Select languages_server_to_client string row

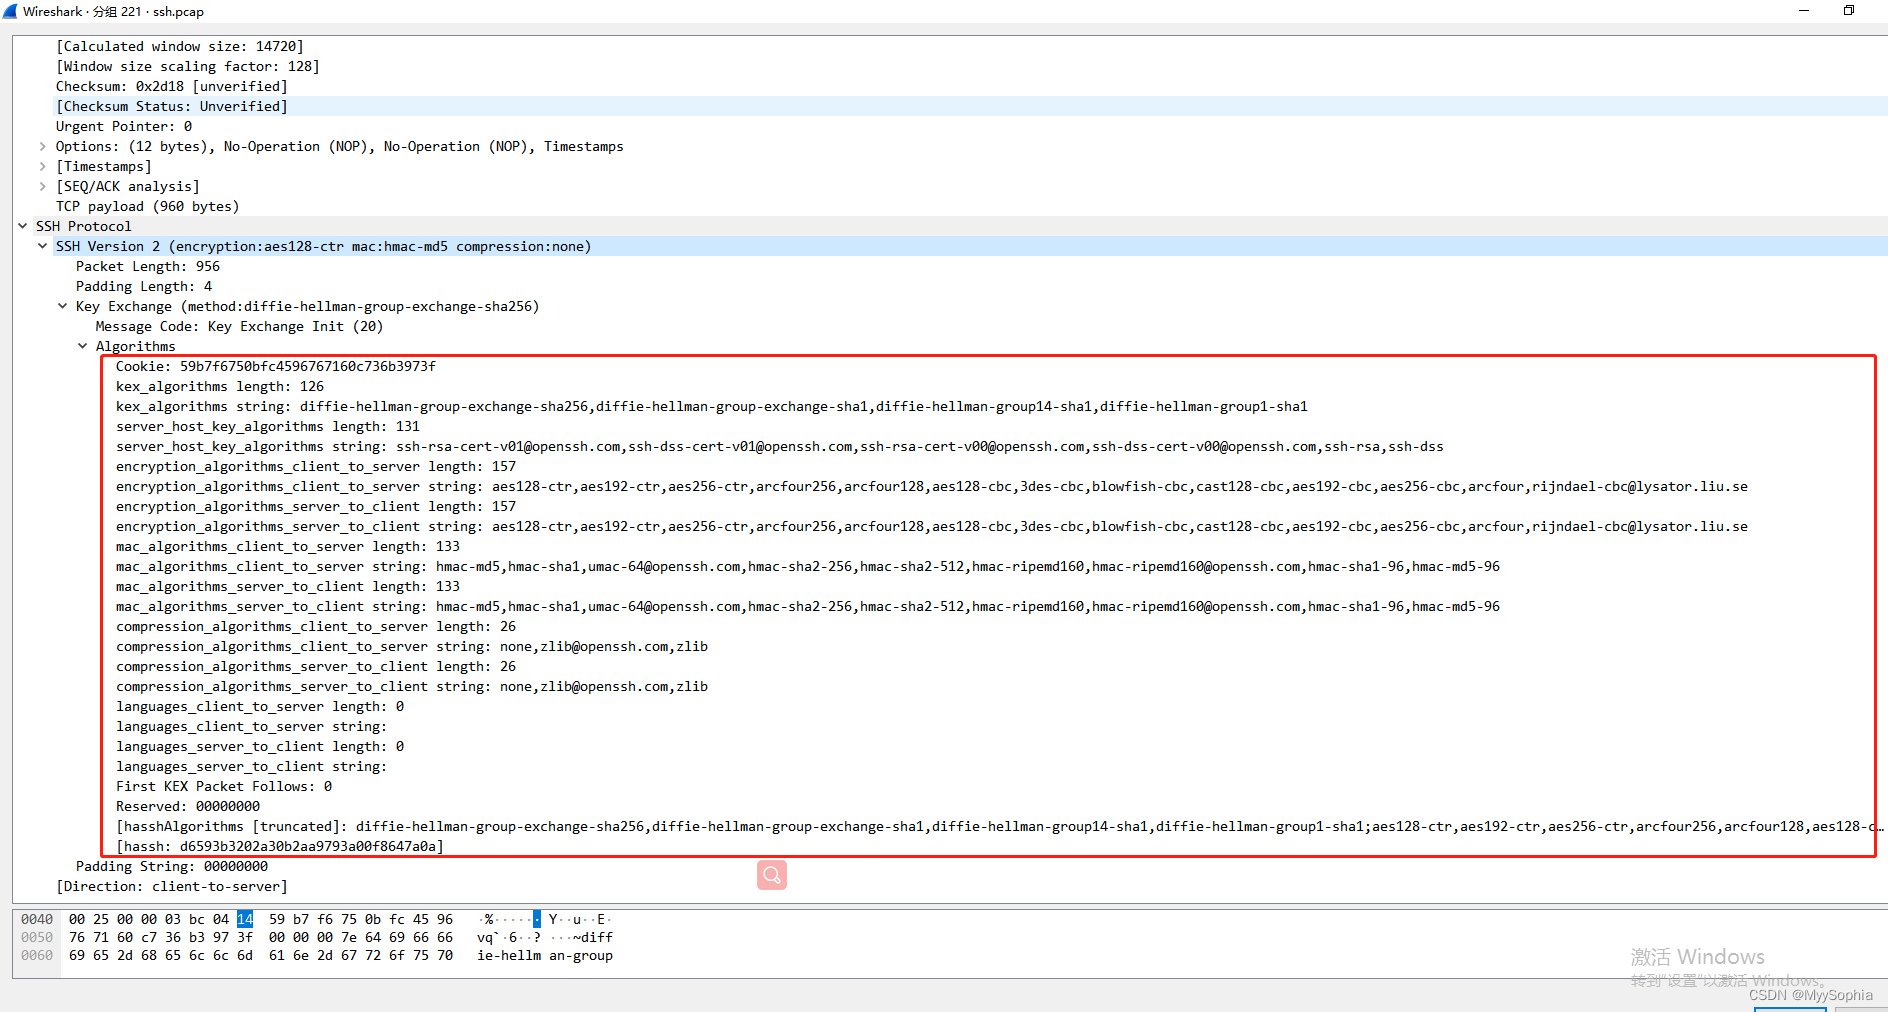tap(252, 766)
